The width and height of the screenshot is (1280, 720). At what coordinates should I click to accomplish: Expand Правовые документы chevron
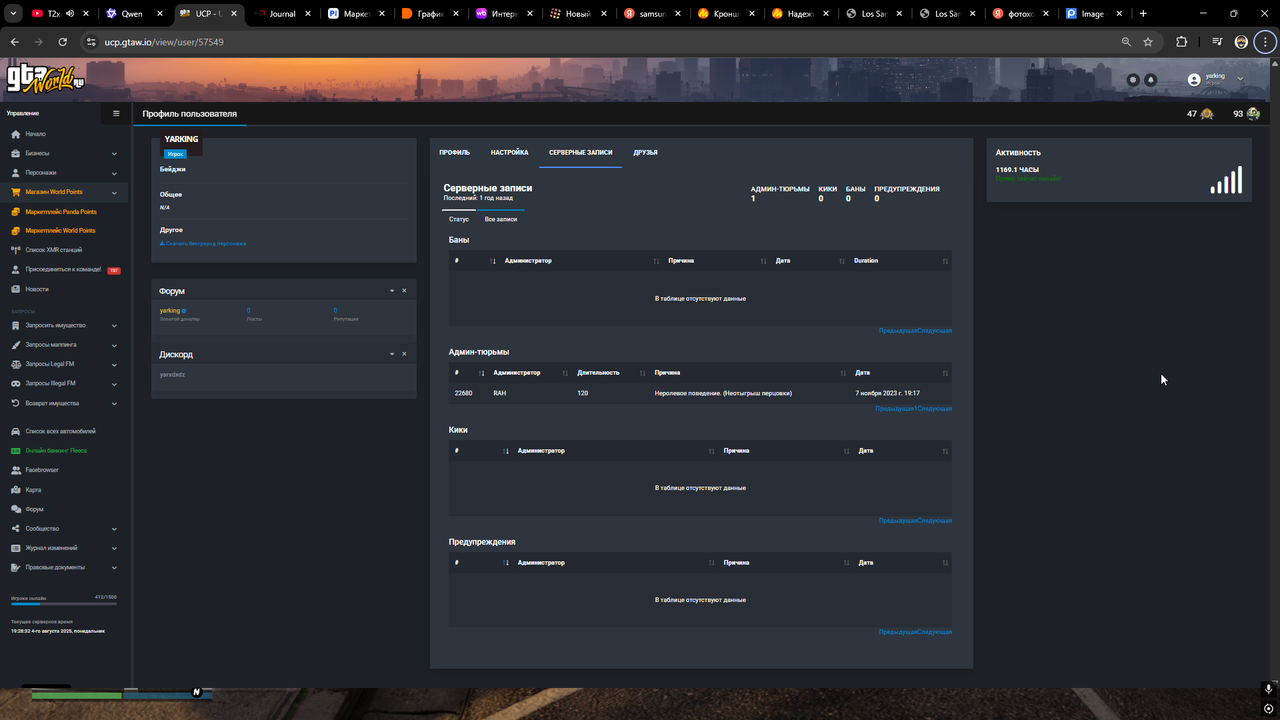tap(114, 568)
